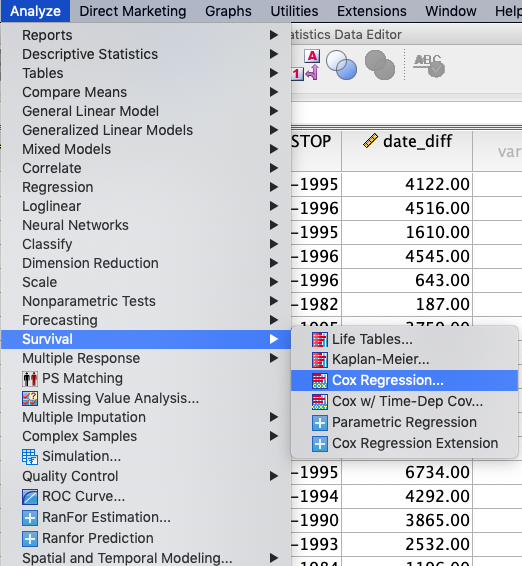Viewport: 522px width, 566px height.
Task: Open the Direct Marketing menu
Action: [133, 11]
